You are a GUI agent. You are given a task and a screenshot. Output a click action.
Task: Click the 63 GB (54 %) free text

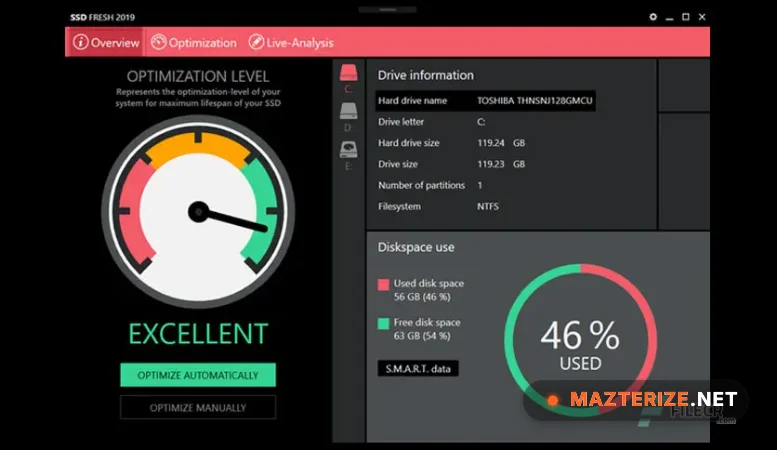click(x=422, y=336)
